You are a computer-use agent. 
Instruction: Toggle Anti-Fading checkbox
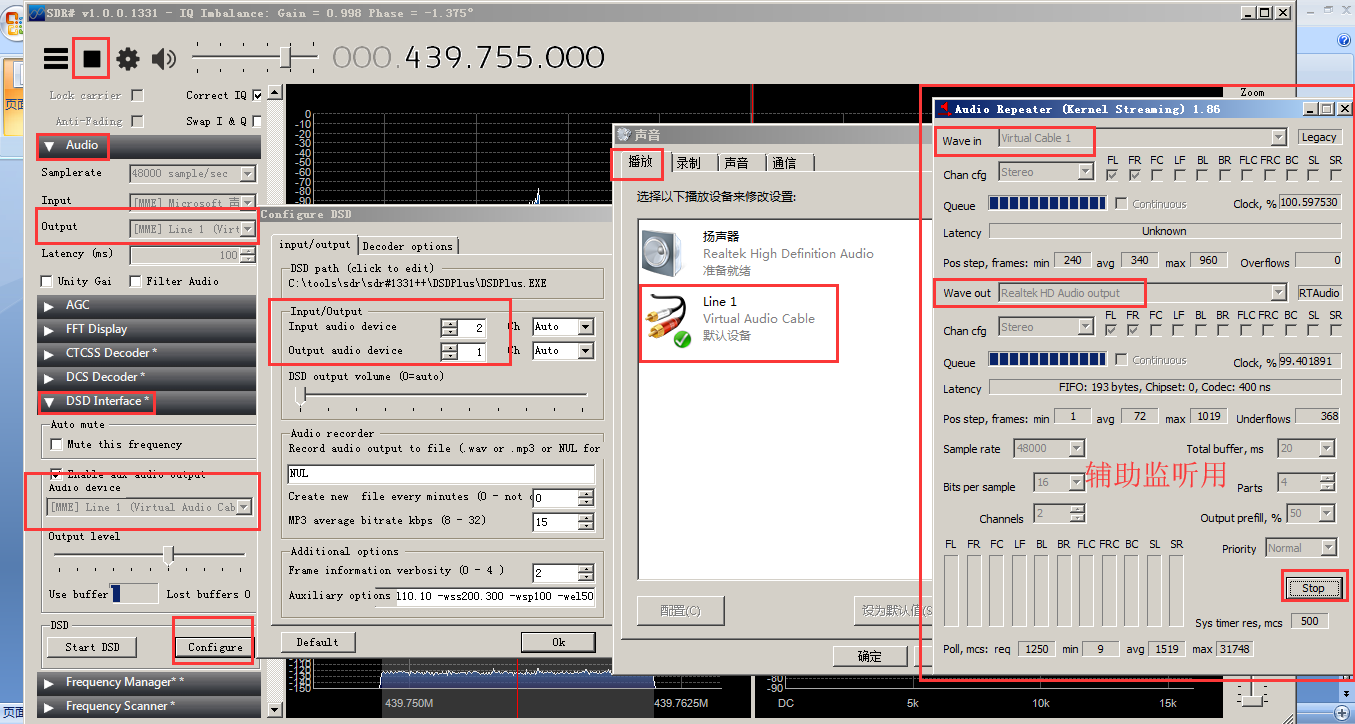pos(137,121)
